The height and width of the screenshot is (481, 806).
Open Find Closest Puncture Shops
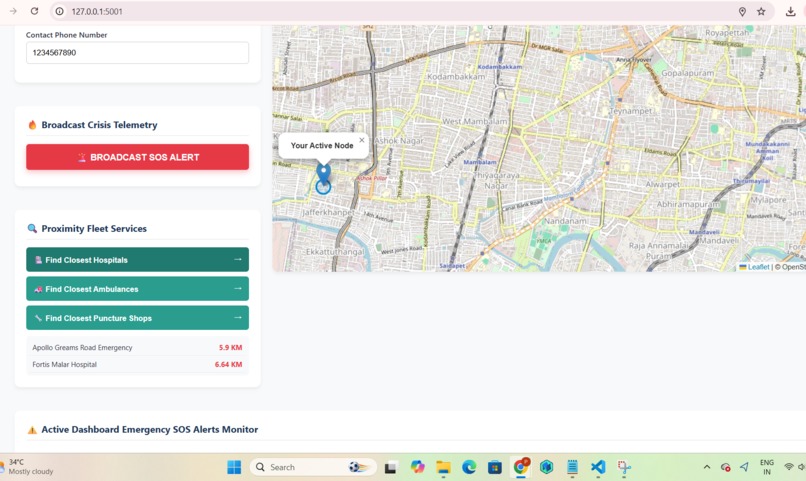137,318
